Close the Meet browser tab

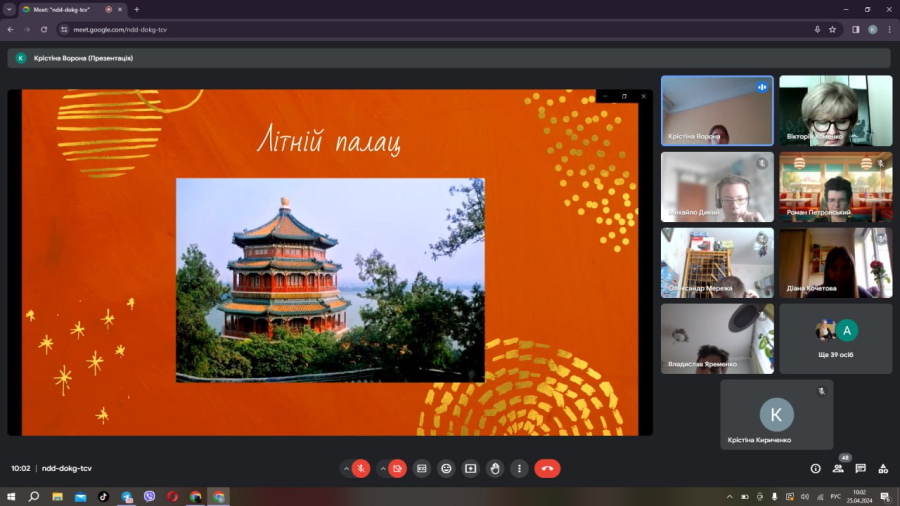pyautogui.click(x=120, y=9)
